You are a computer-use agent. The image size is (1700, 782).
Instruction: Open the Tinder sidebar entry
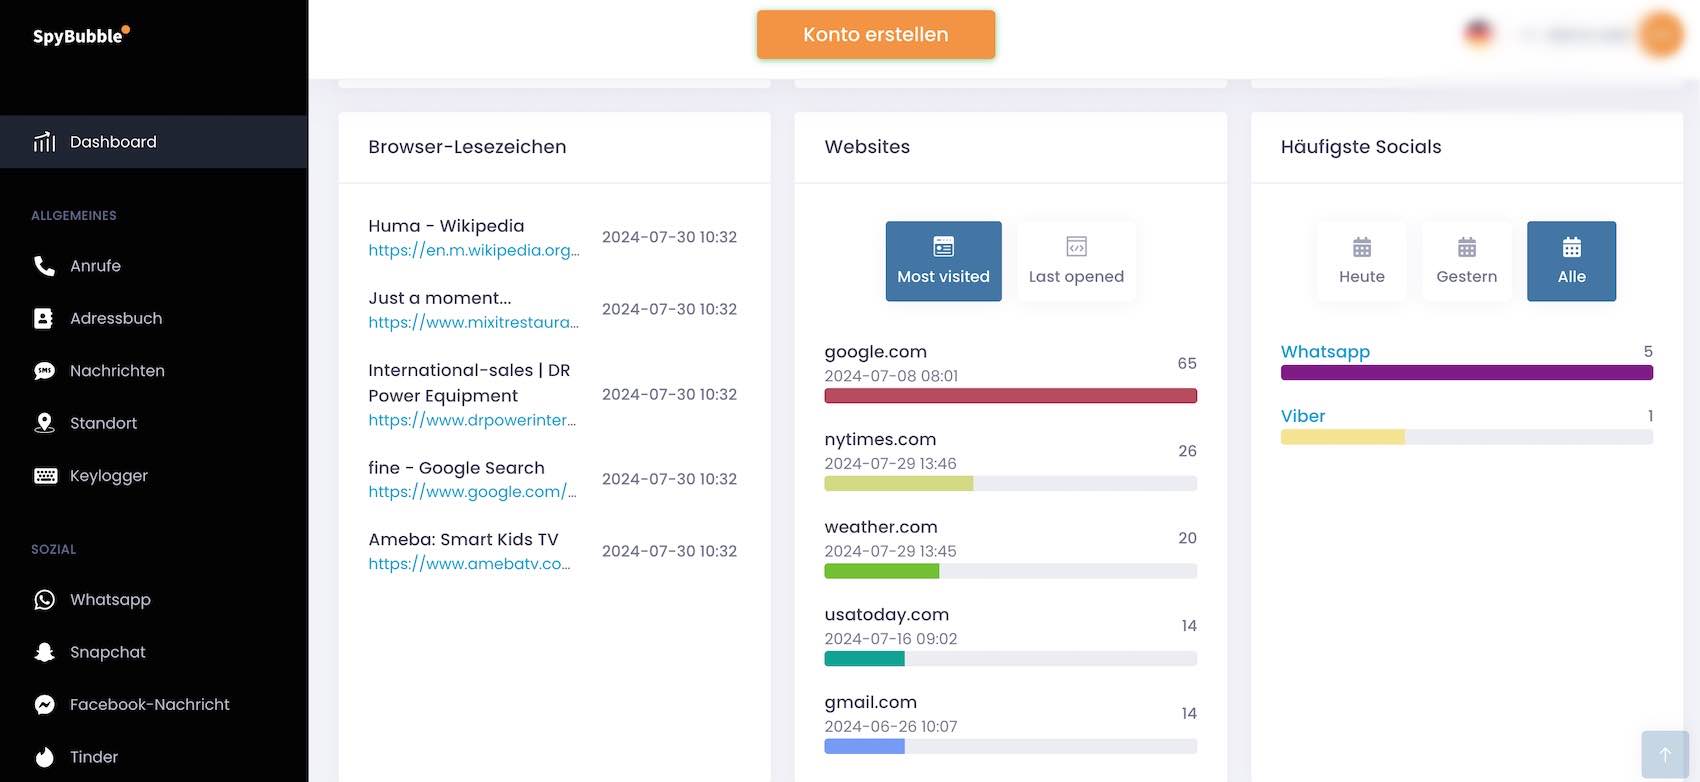tap(154, 757)
